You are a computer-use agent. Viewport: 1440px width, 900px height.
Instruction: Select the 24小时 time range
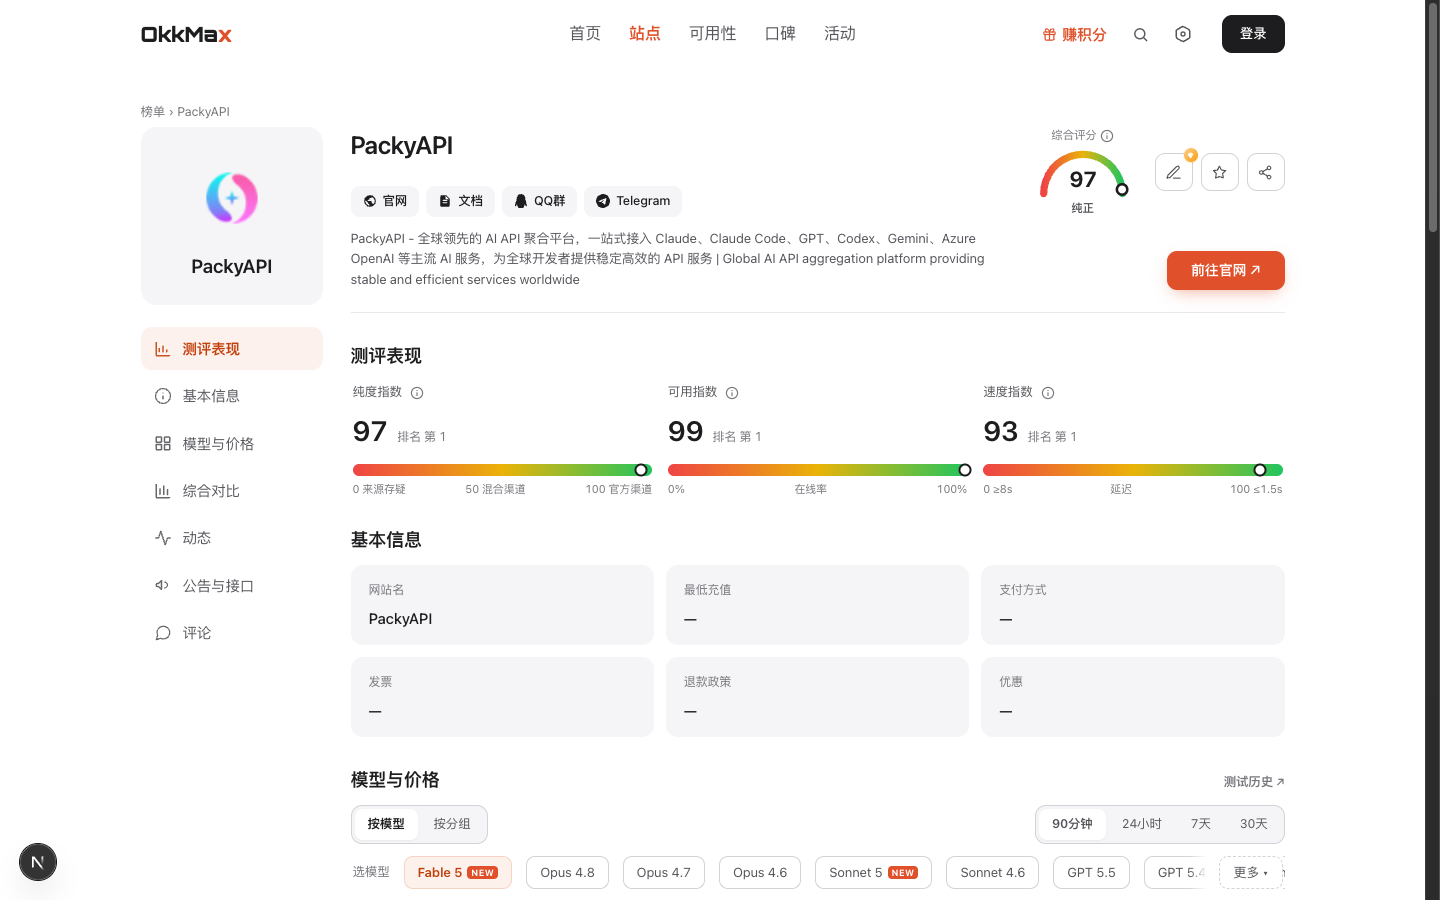pos(1142,824)
